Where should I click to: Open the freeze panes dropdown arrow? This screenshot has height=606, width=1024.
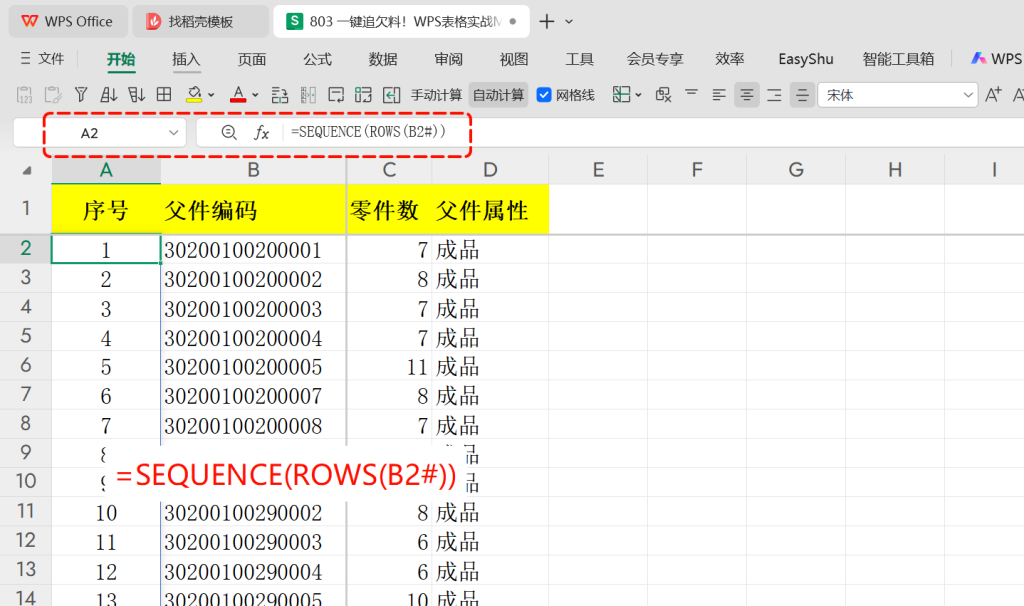point(638,95)
